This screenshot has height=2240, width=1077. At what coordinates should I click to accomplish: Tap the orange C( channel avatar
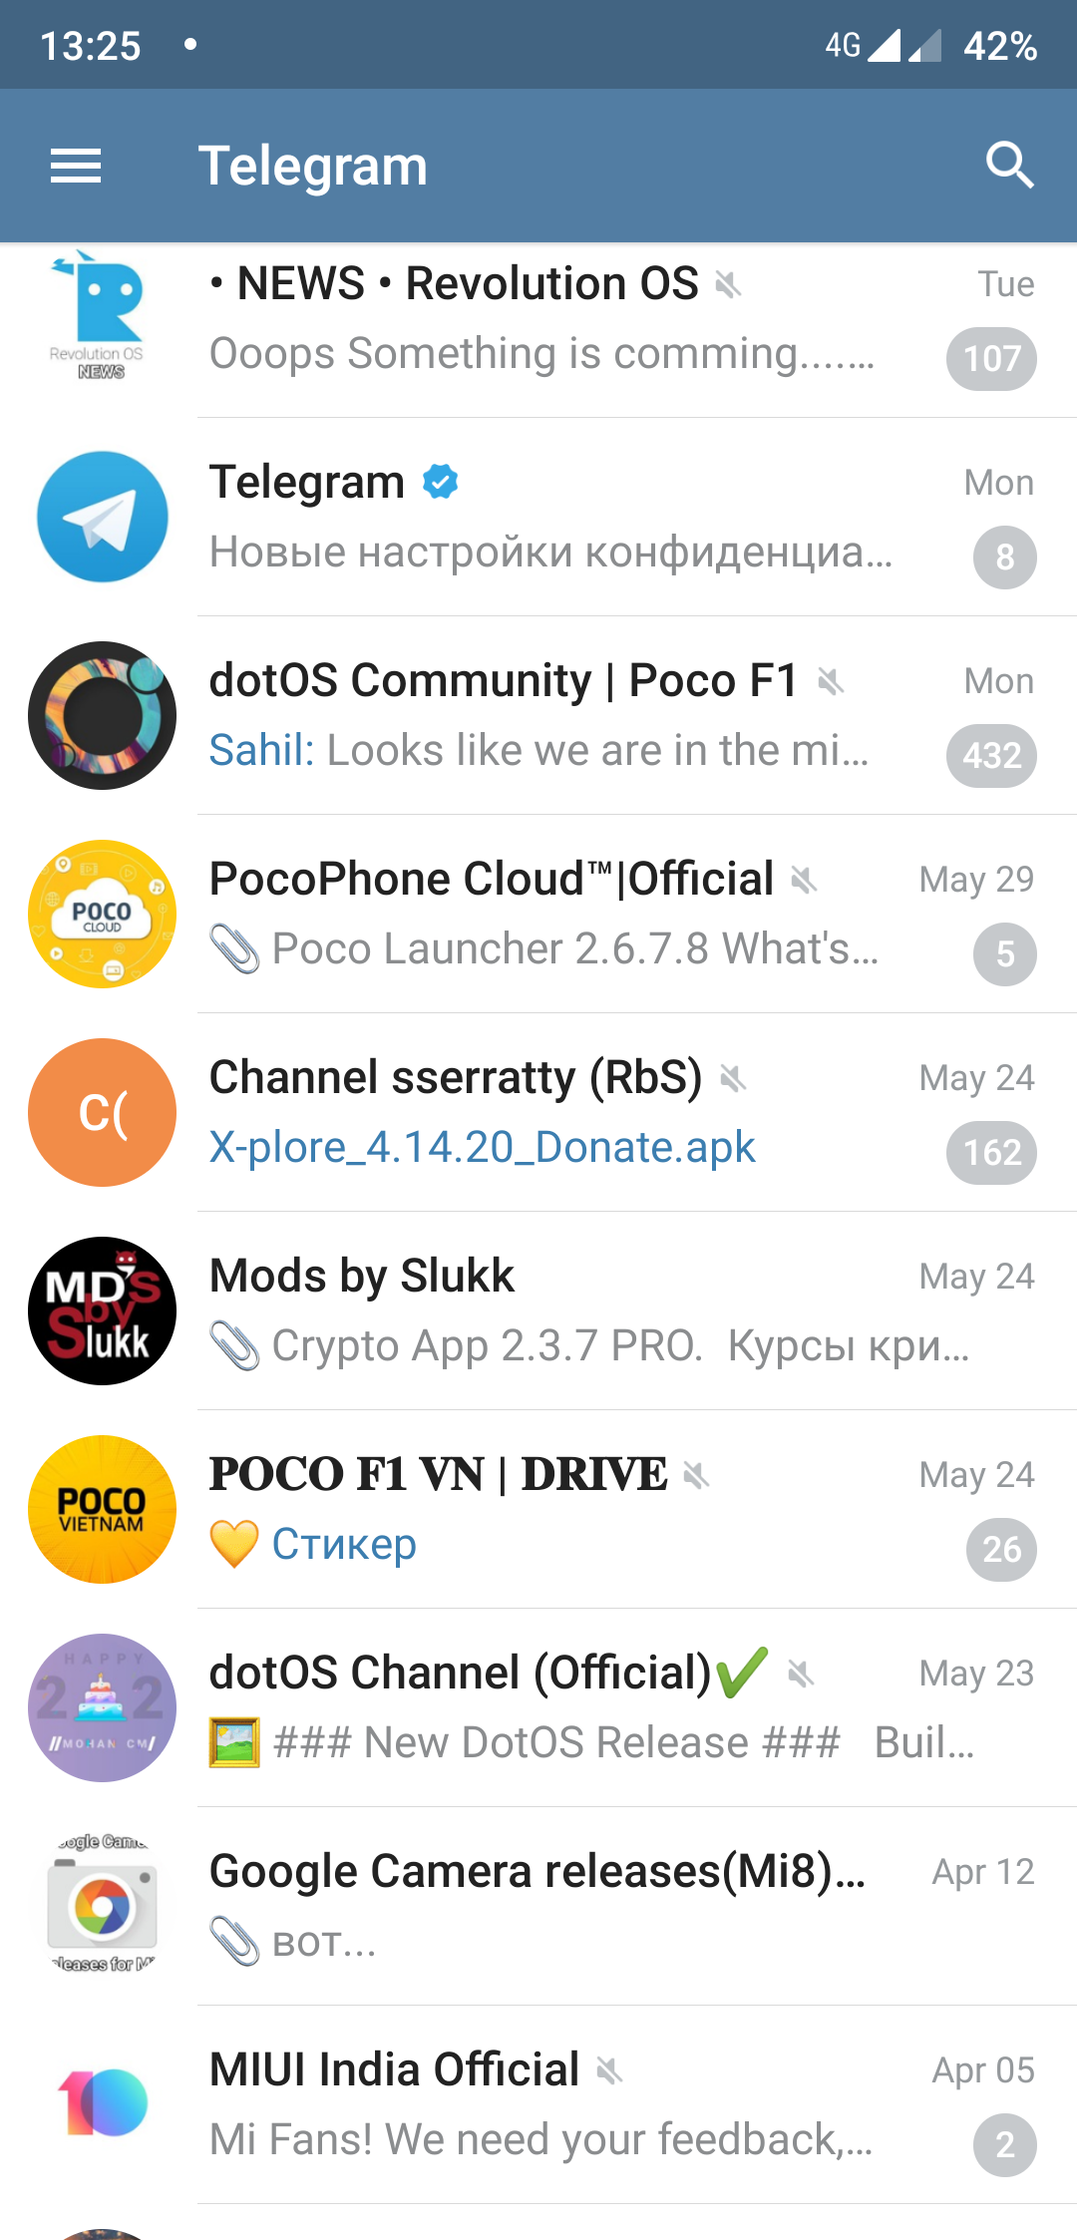click(102, 1112)
